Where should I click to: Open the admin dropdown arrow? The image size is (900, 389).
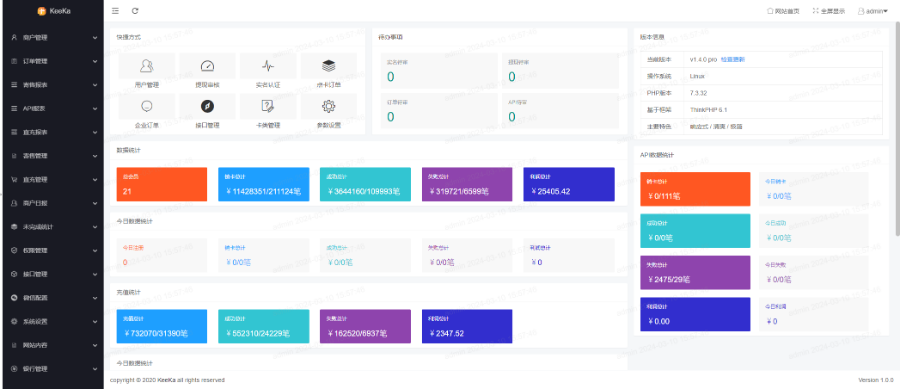pyautogui.click(x=886, y=11)
